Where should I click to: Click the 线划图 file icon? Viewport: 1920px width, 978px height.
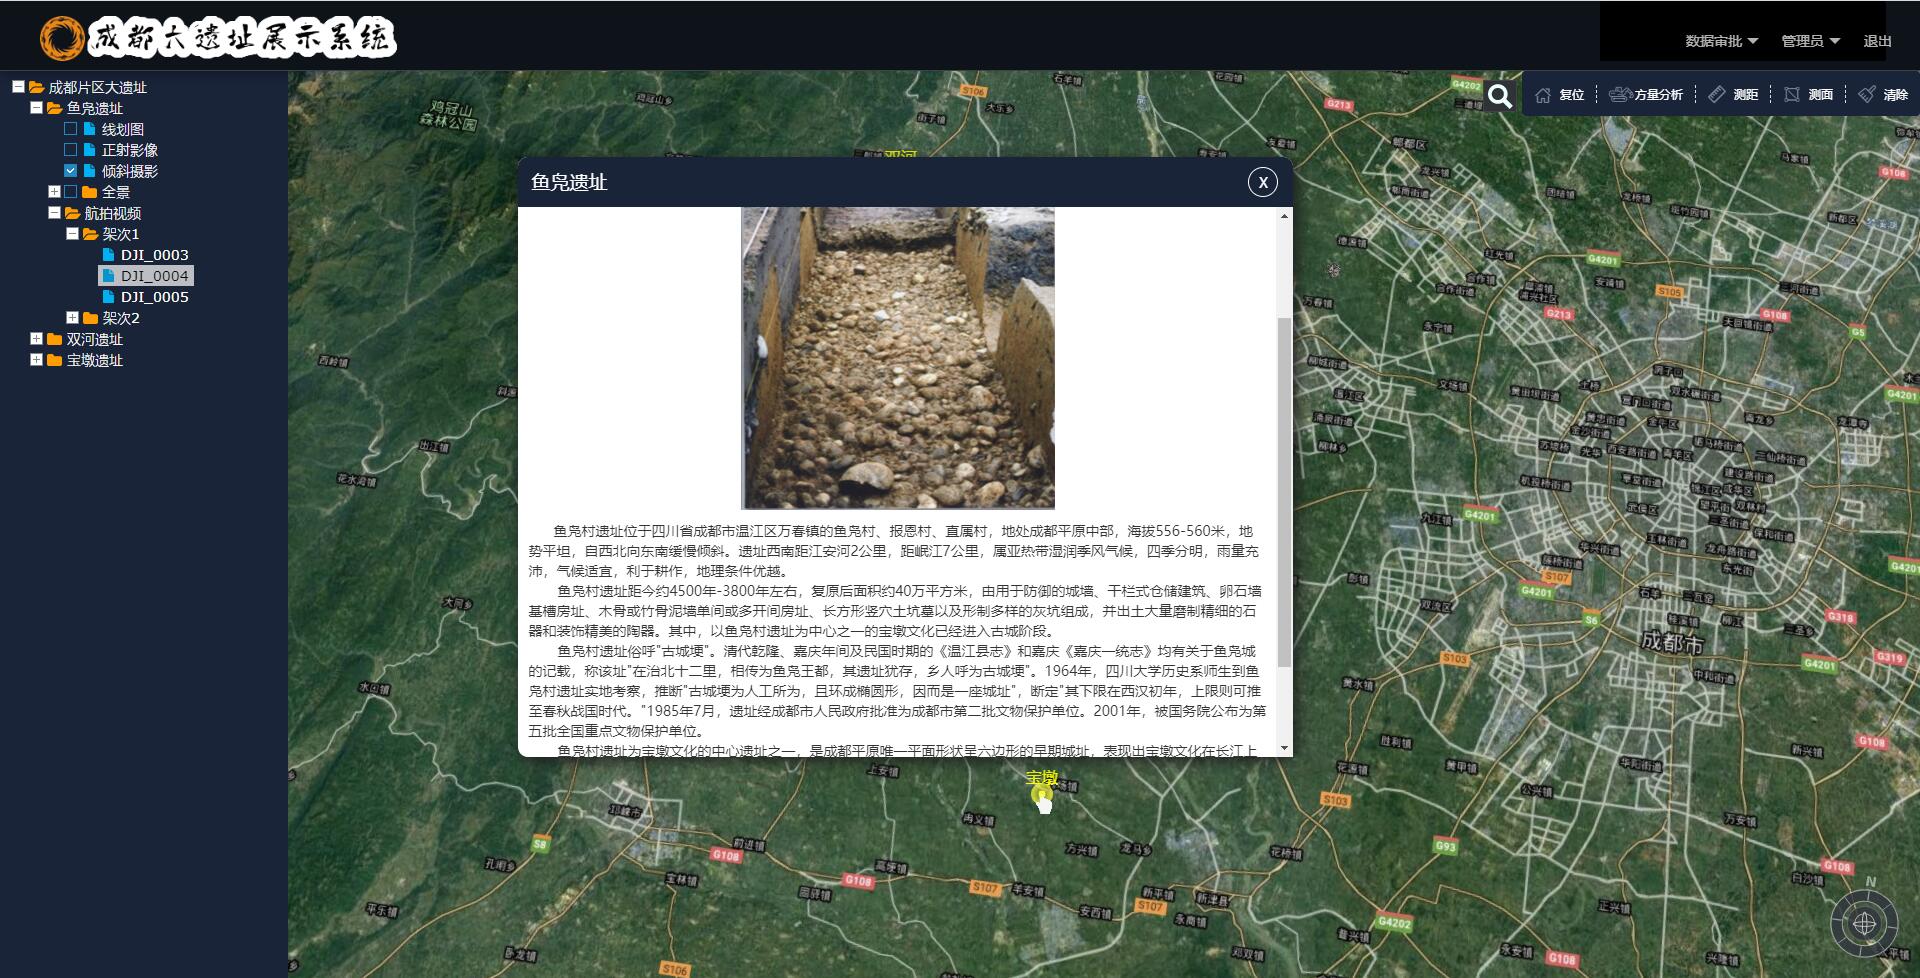(90, 129)
